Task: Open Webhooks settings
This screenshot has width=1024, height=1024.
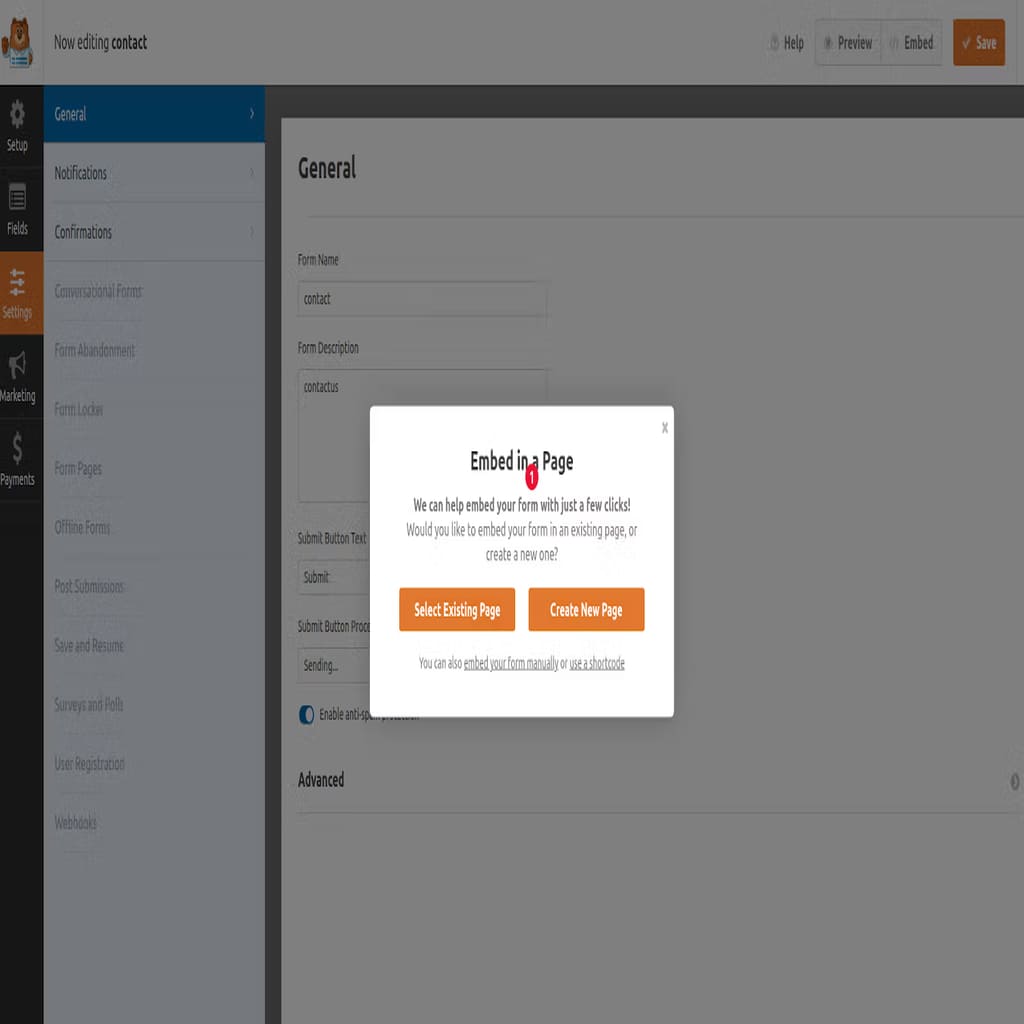Action: click(x=76, y=823)
